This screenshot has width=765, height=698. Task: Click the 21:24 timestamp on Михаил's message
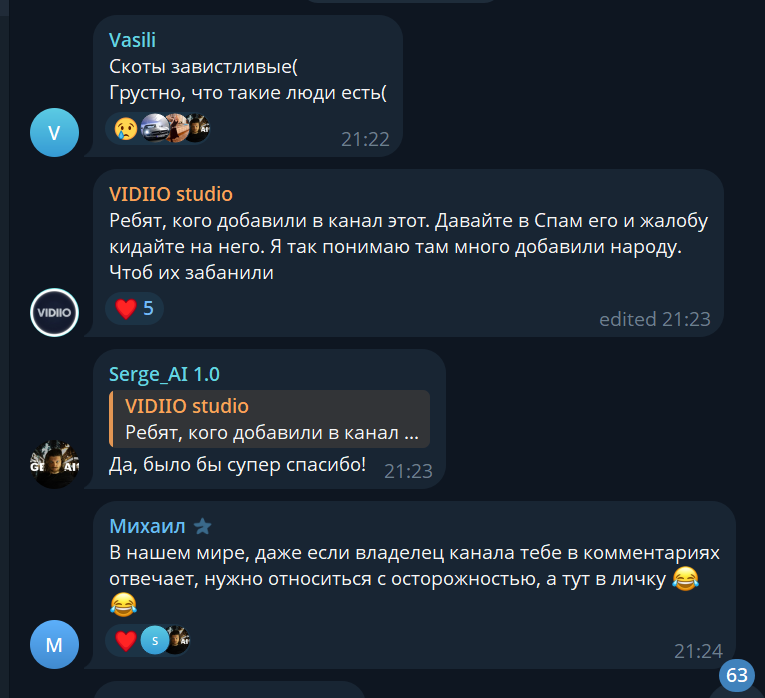(698, 651)
